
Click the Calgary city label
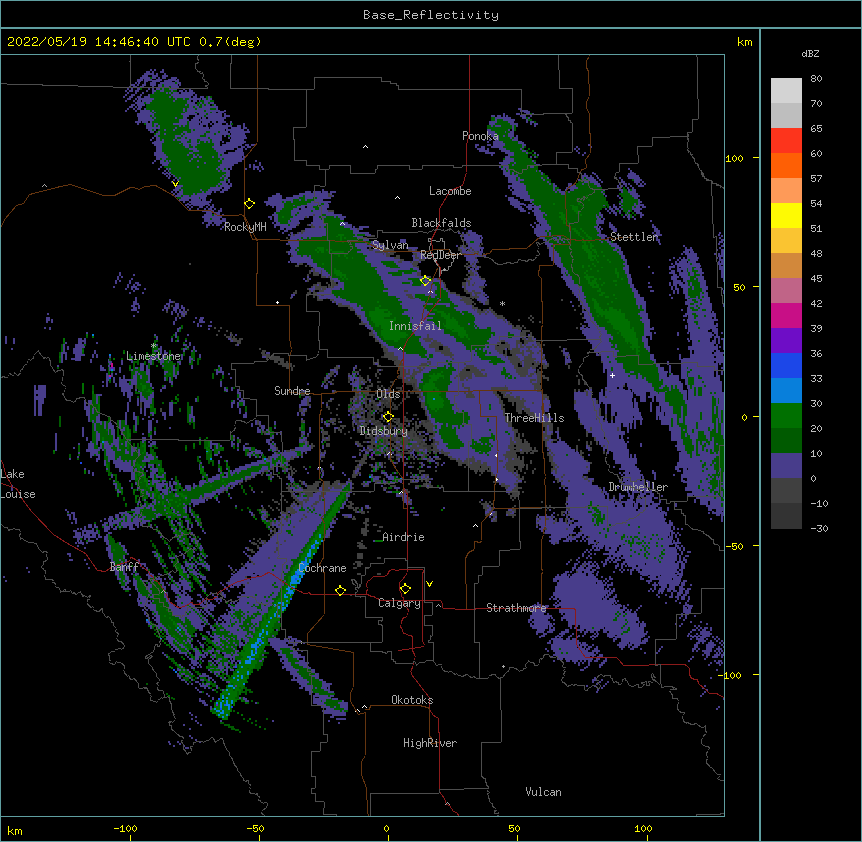pyautogui.click(x=399, y=603)
